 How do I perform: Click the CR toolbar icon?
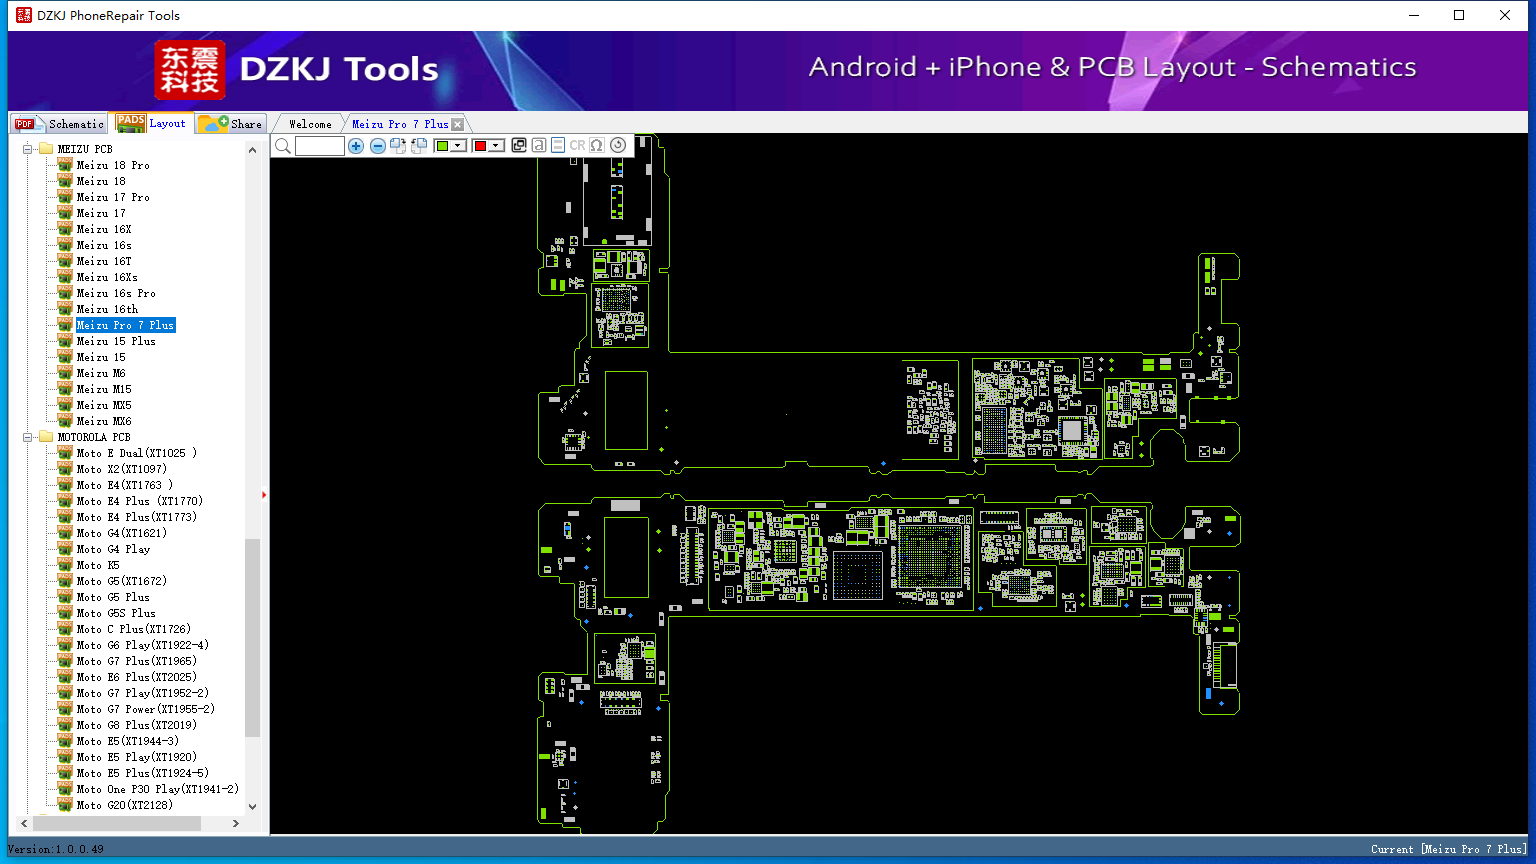tap(577, 146)
